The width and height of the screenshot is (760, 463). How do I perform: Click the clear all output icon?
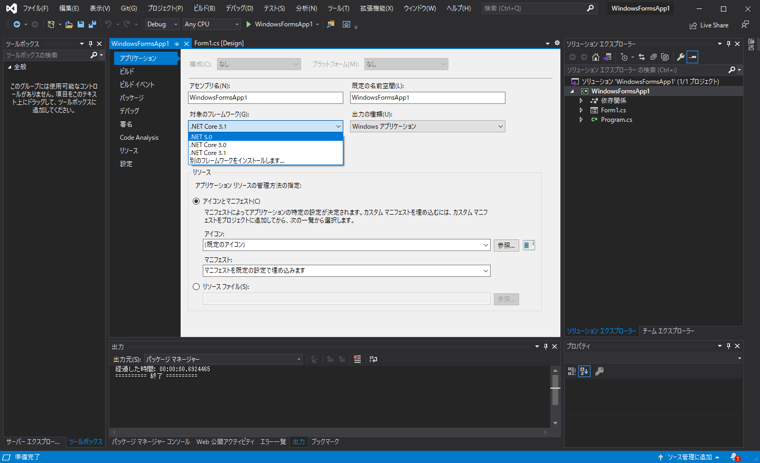[357, 359]
